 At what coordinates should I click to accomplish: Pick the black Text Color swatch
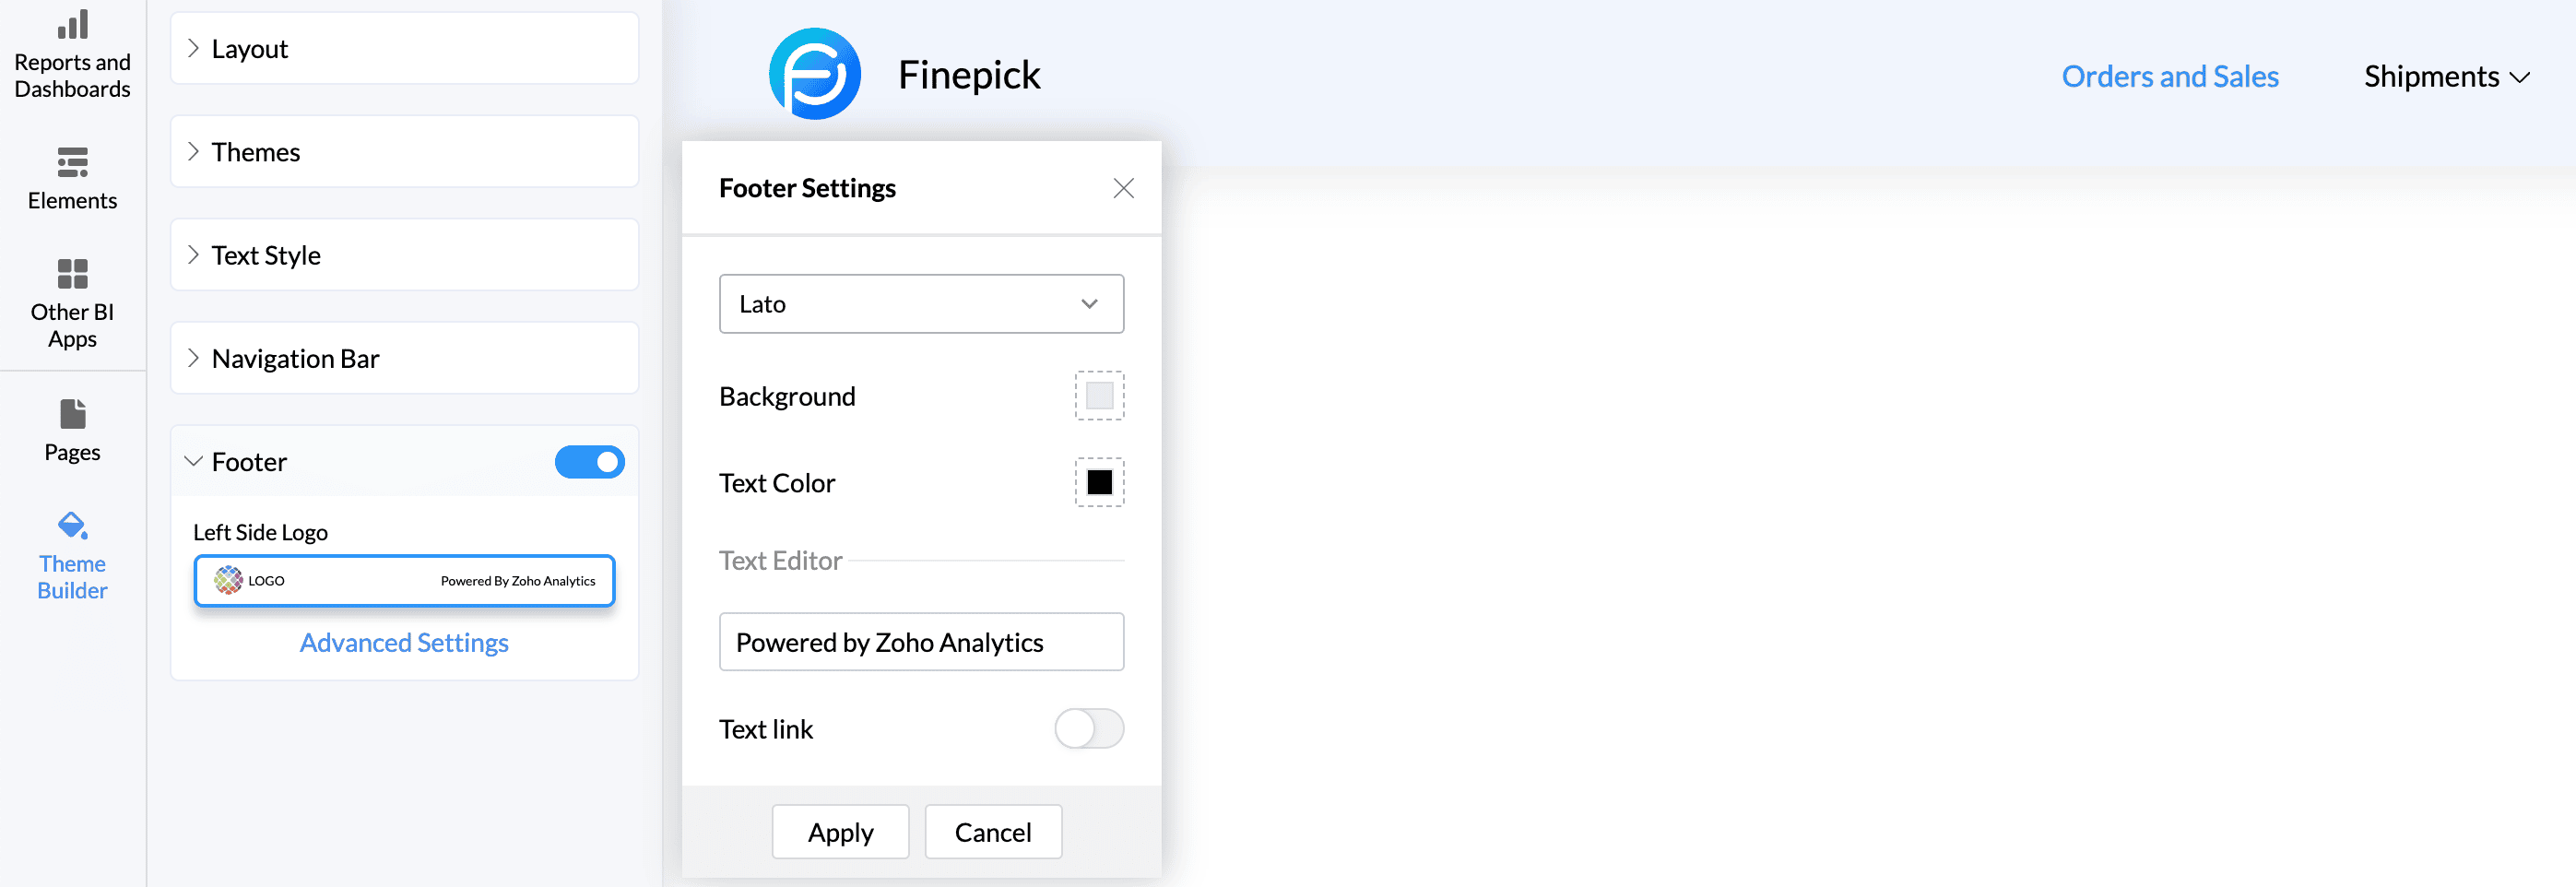[1099, 483]
